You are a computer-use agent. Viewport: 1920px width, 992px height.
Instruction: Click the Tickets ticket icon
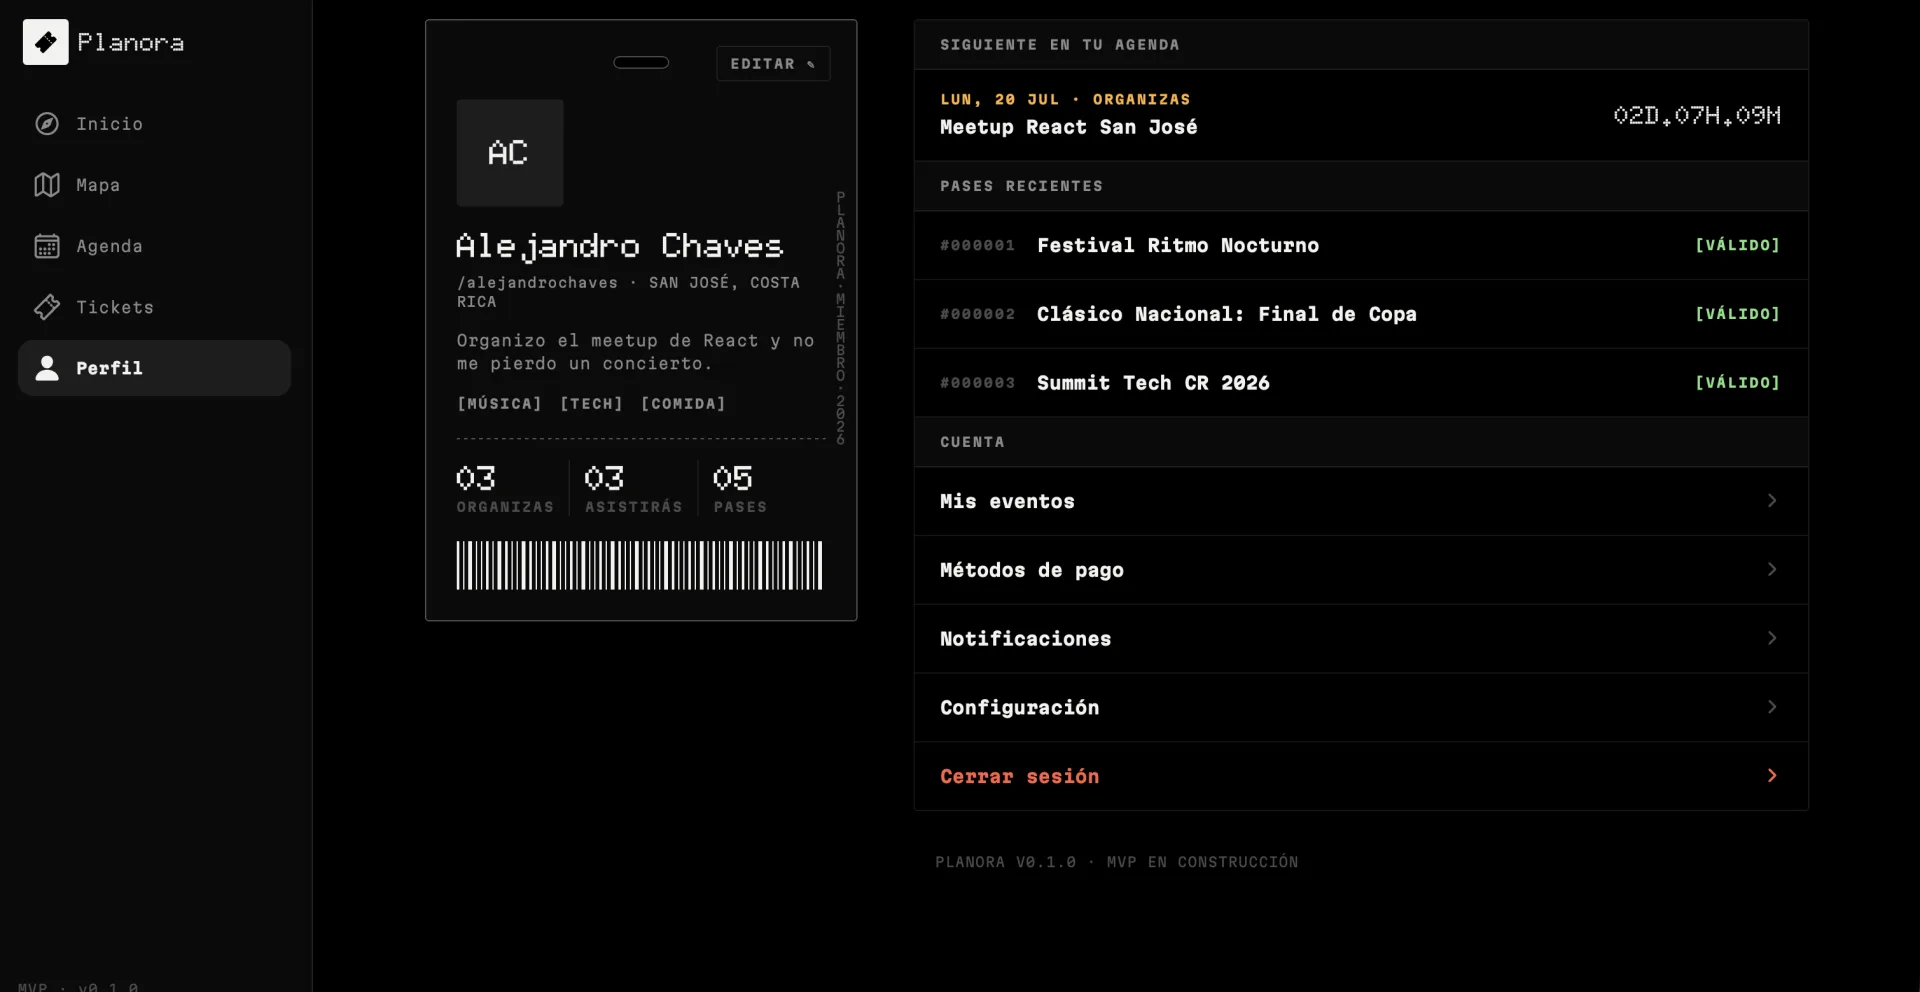[x=47, y=307]
